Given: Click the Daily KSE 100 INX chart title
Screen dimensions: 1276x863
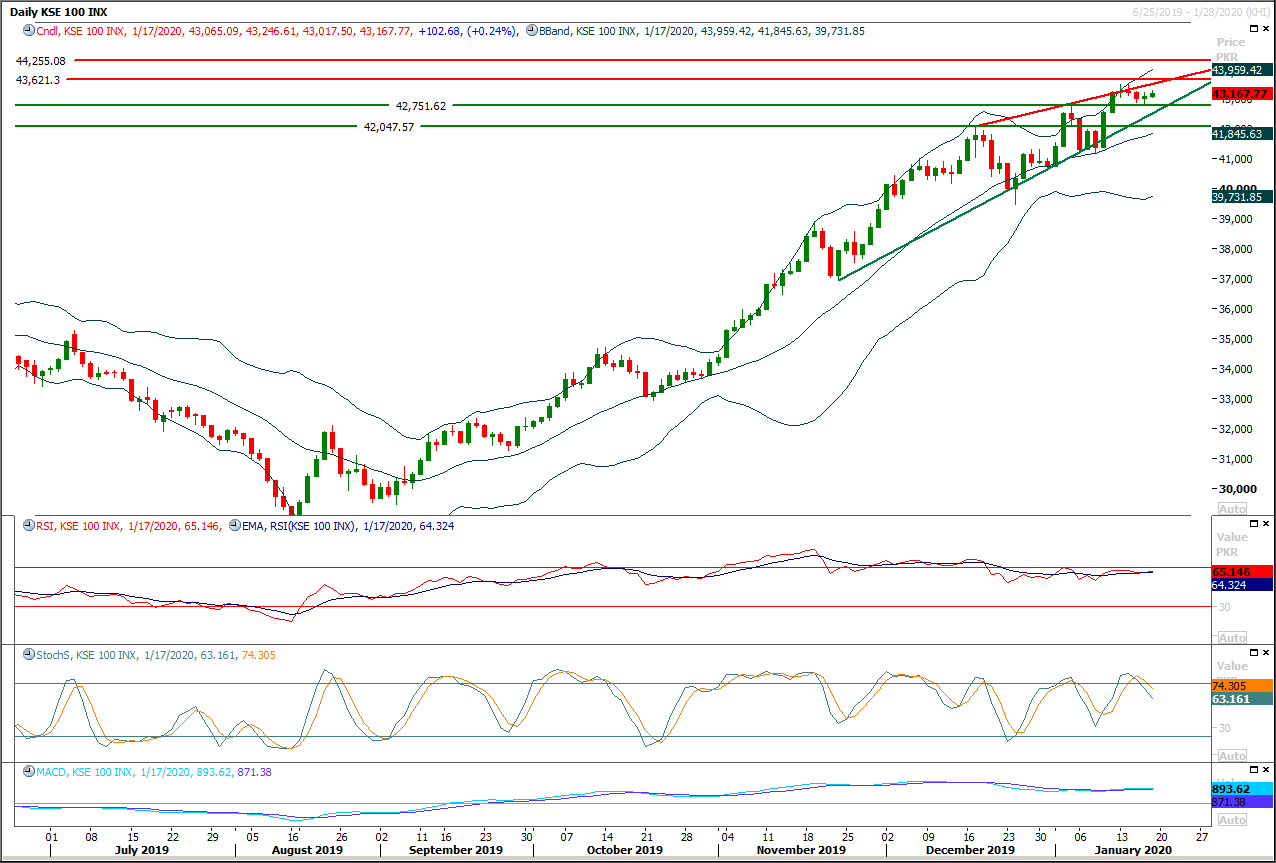Looking at the screenshot, I should click(60, 12).
